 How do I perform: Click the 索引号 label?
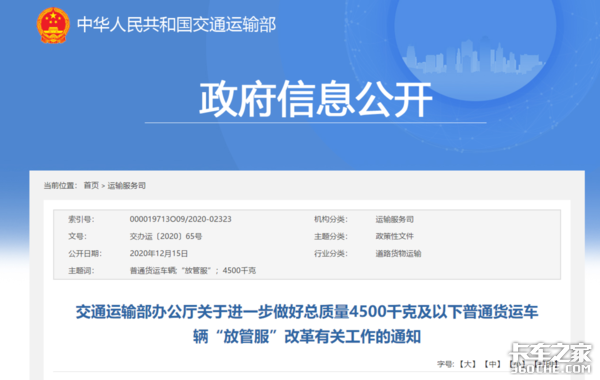81,219
